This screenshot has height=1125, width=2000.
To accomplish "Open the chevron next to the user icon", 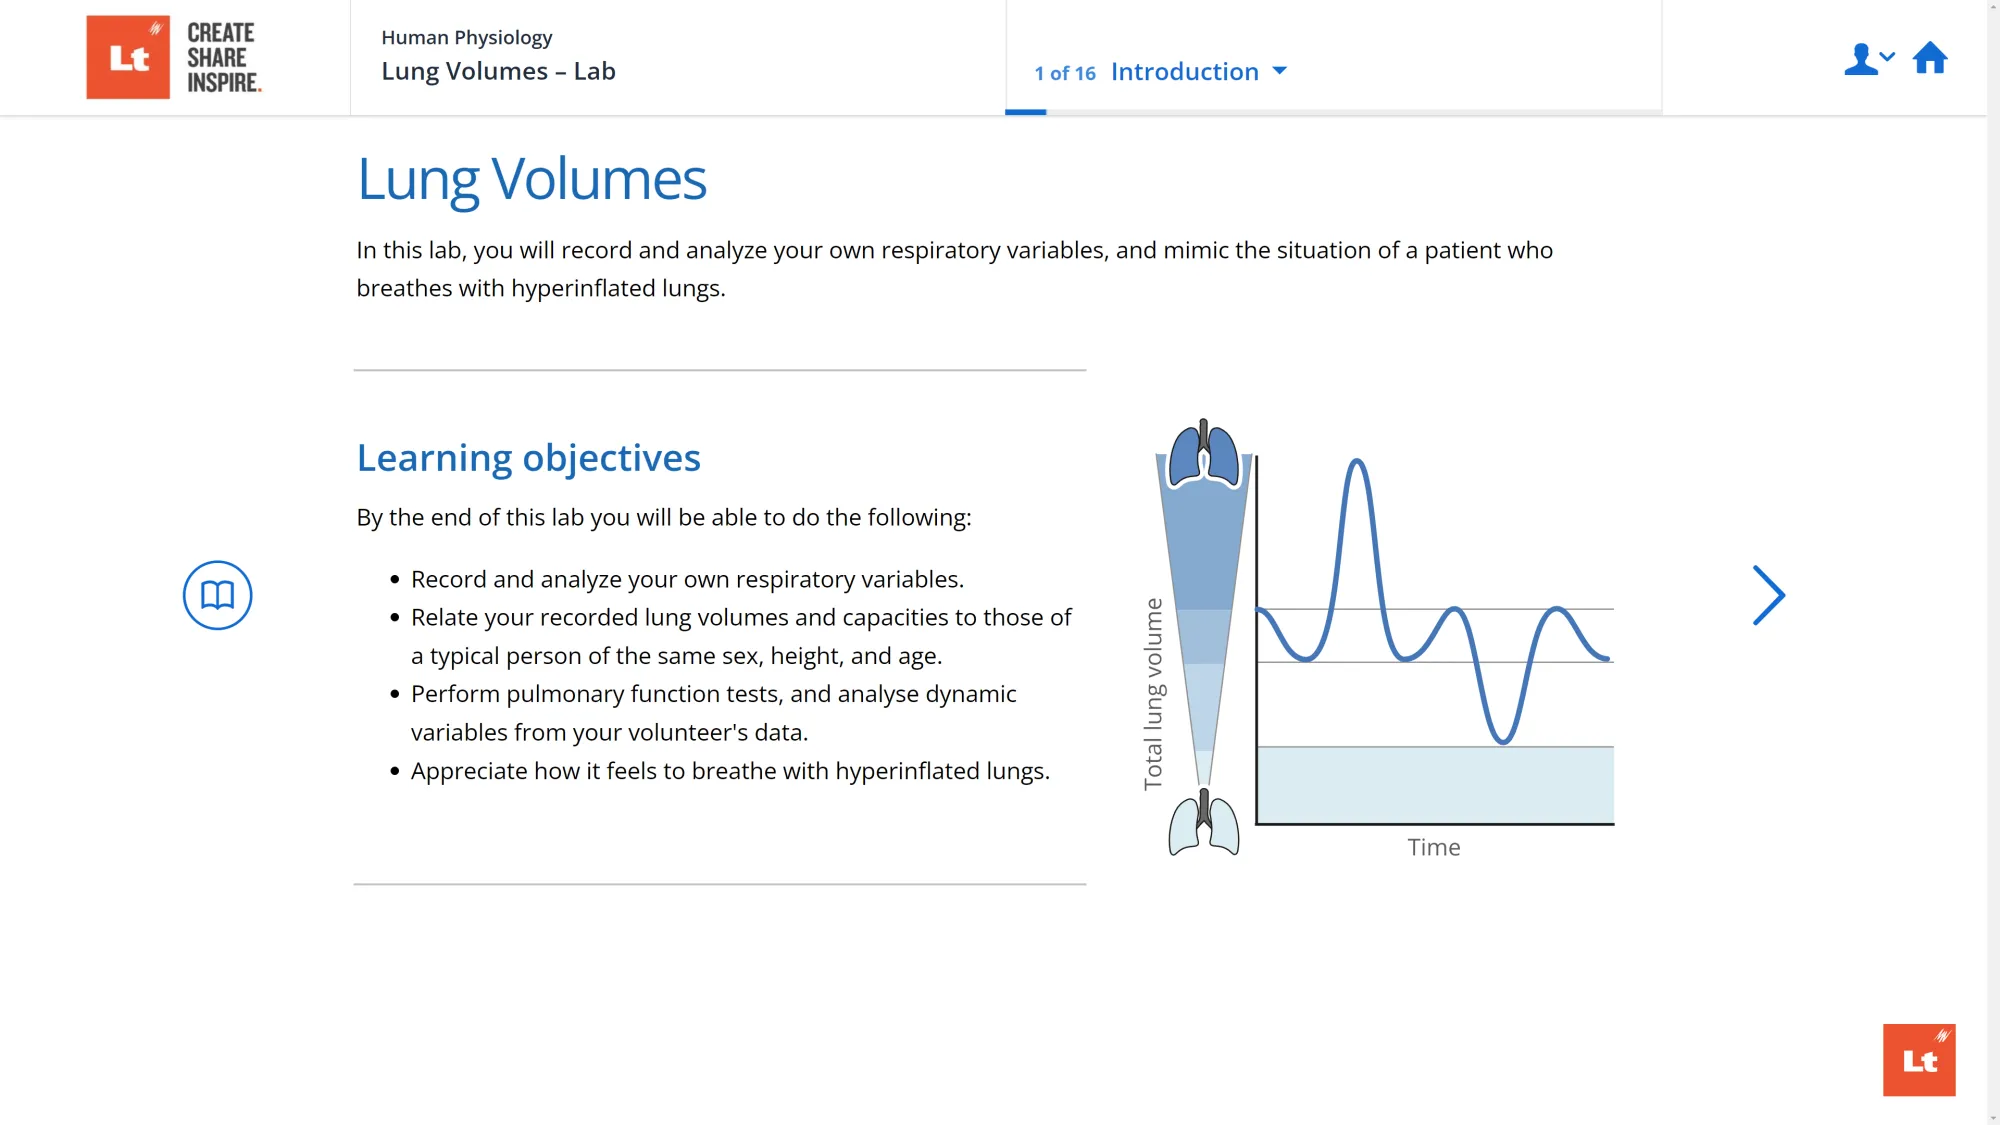I will tap(1886, 58).
